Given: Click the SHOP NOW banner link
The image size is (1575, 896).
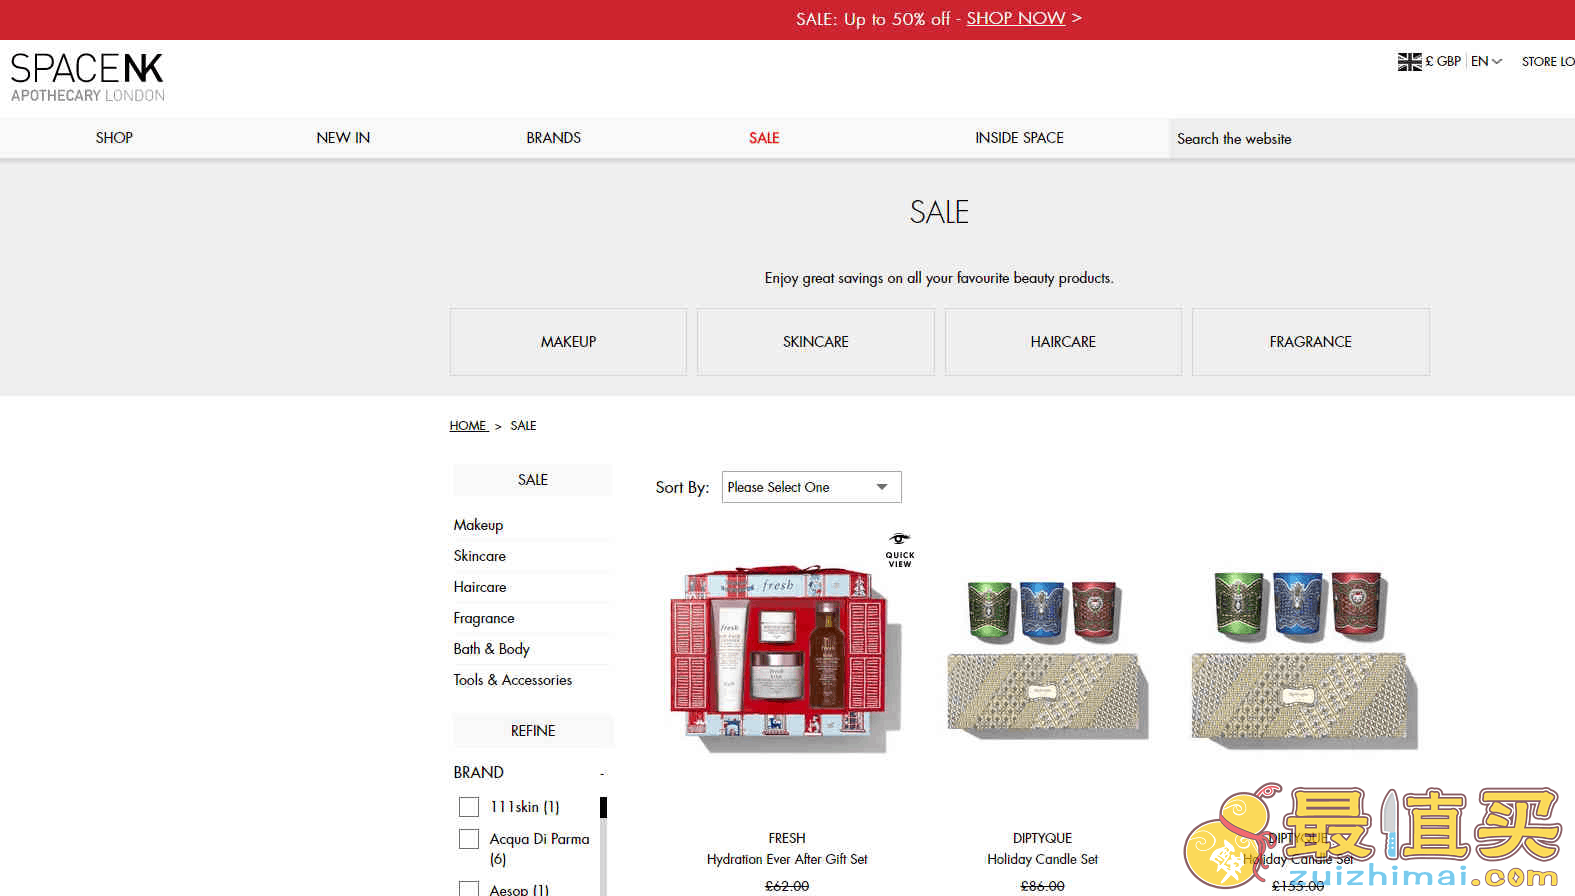Looking at the screenshot, I should point(1016,18).
